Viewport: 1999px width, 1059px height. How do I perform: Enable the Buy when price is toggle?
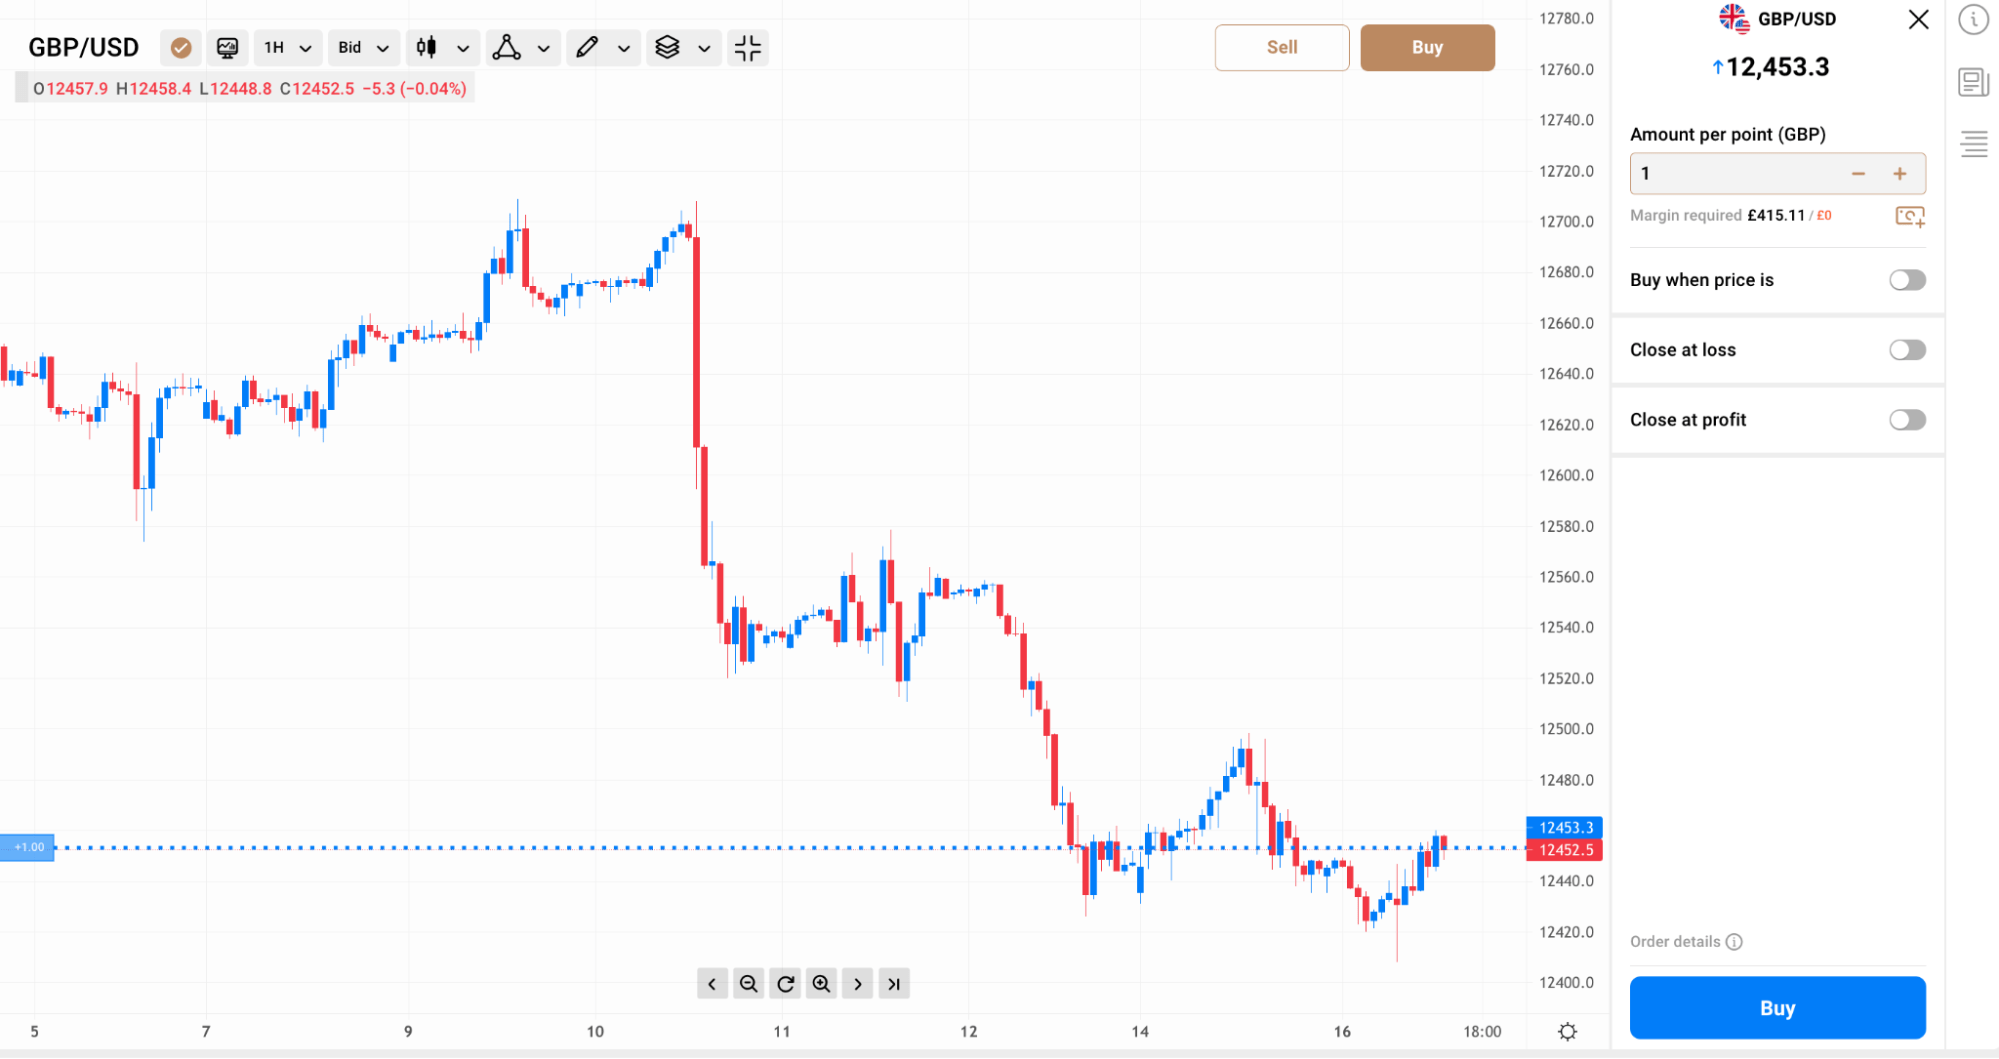(1907, 280)
